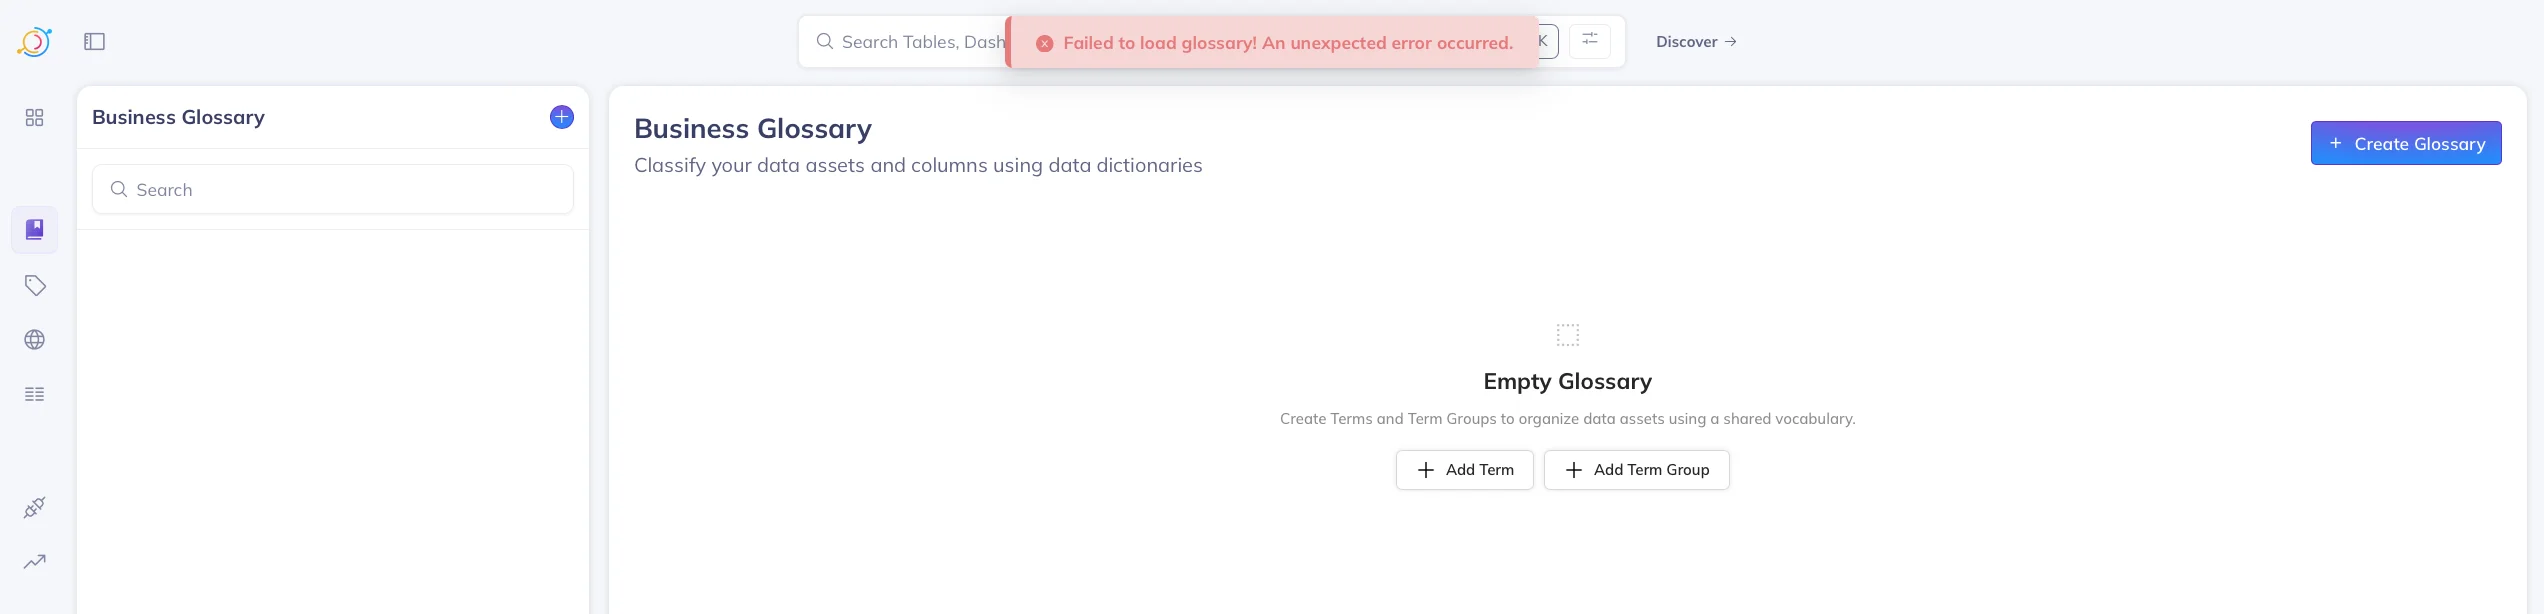Click the magnifier icon in top search bar

pyautogui.click(x=824, y=41)
